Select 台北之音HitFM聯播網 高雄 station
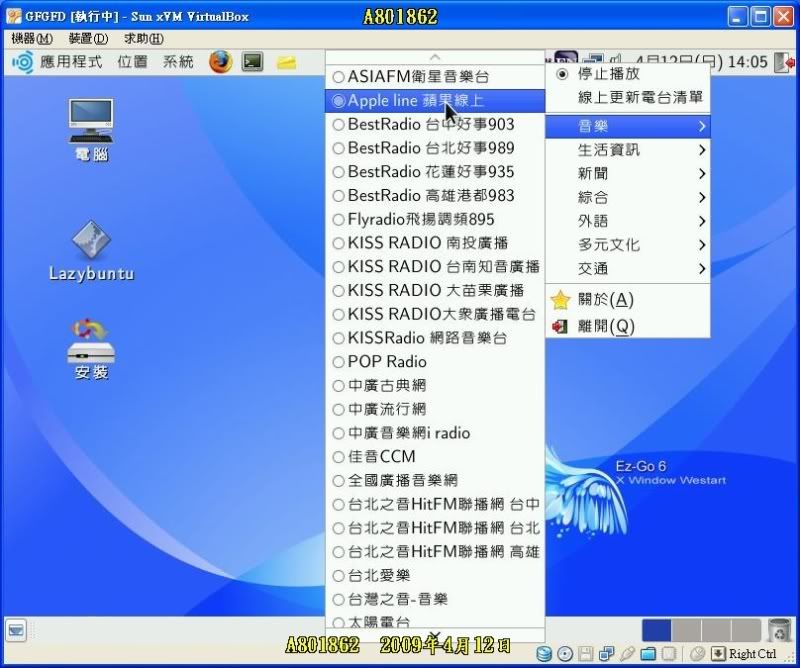This screenshot has width=800, height=668. point(435,552)
